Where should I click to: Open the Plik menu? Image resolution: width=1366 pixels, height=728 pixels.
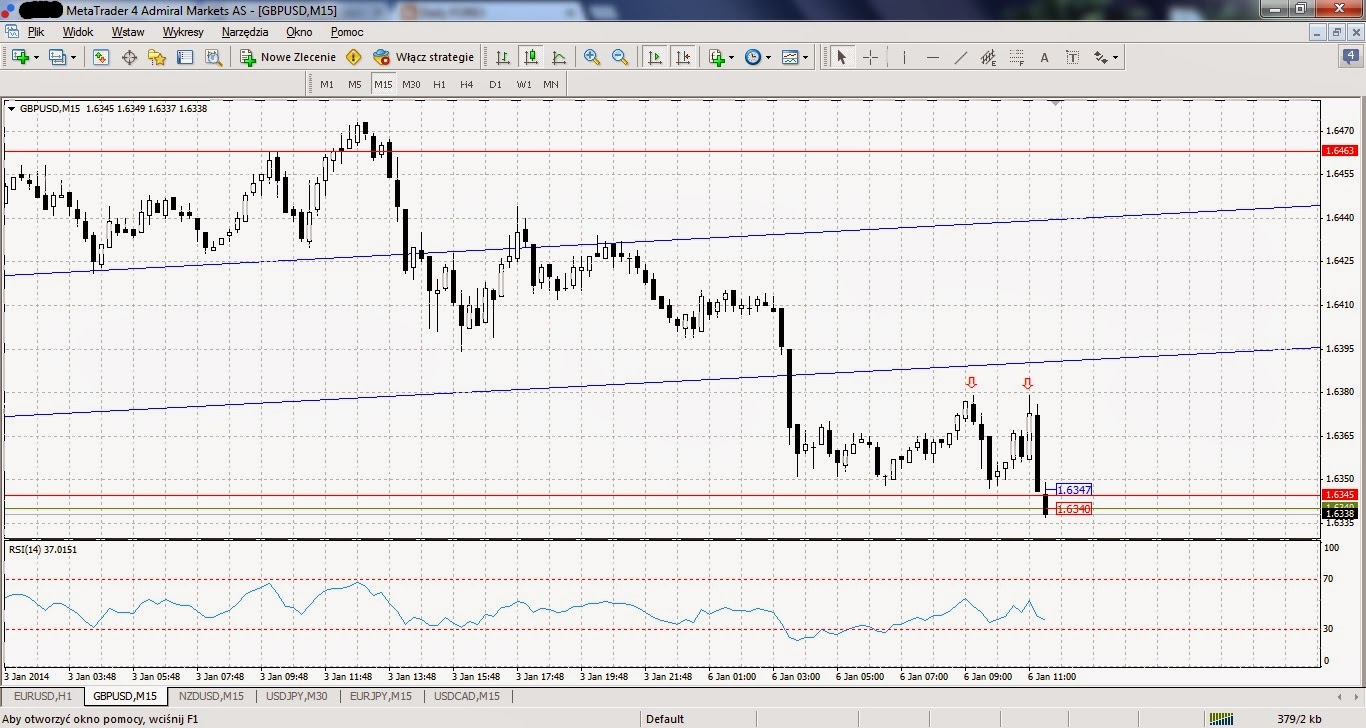(36, 32)
